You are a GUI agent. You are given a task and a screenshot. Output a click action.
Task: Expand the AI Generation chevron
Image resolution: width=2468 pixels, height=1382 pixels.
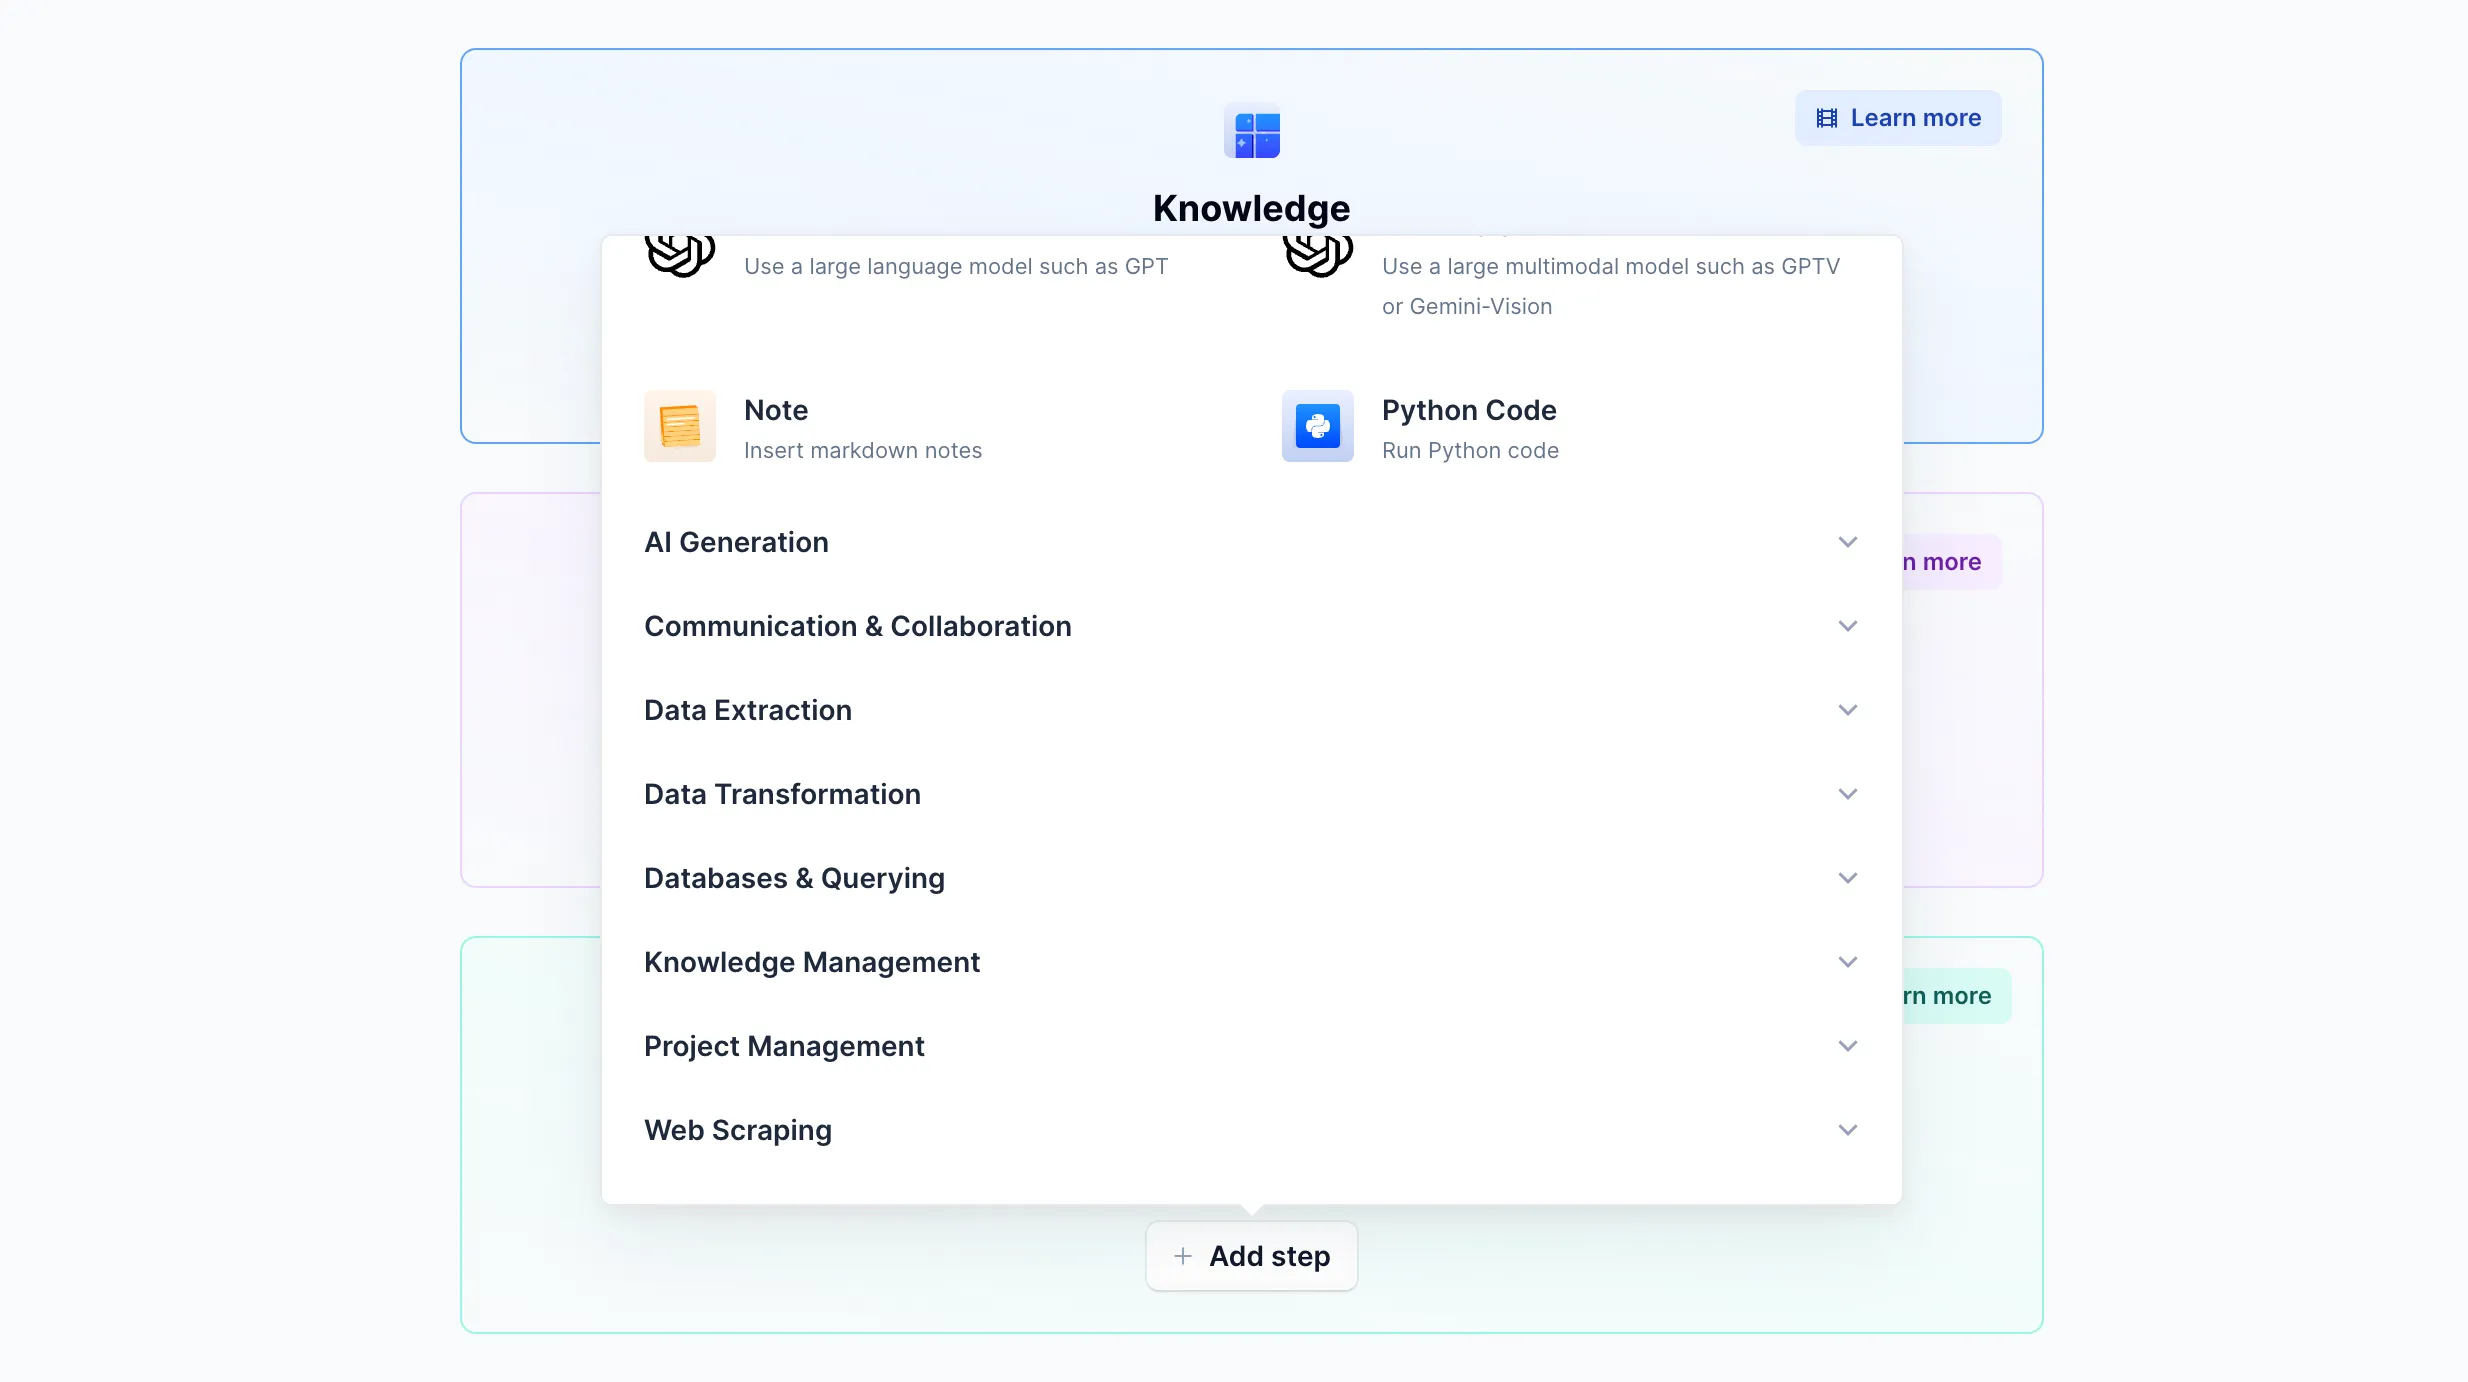pos(1847,542)
